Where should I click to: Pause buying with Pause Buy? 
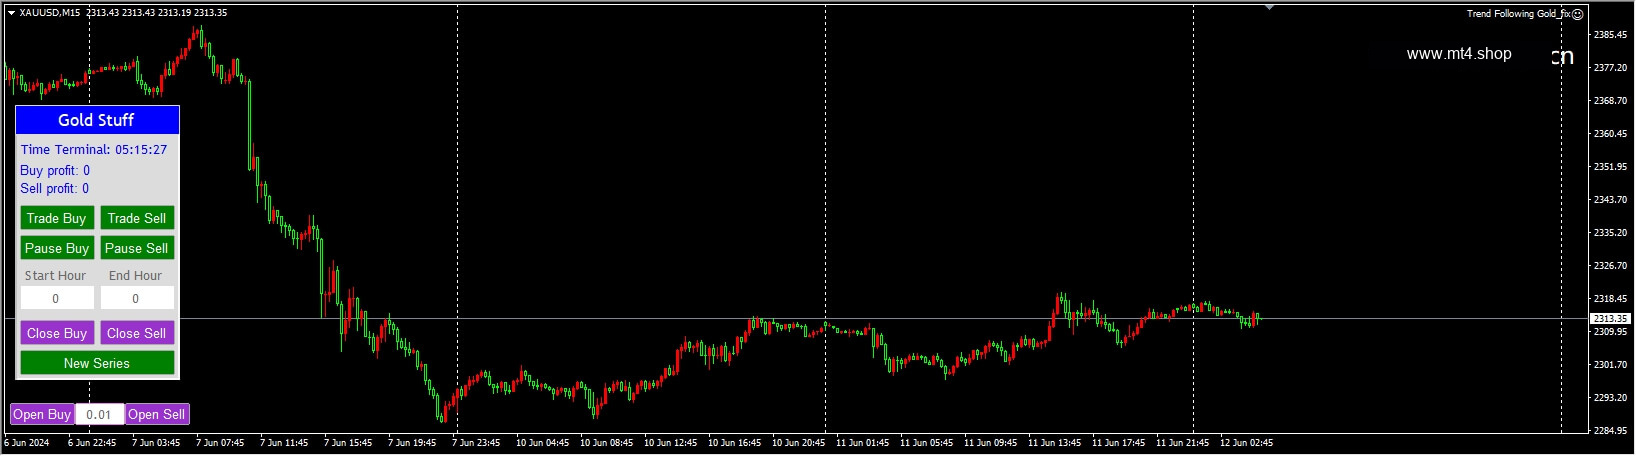[57, 248]
